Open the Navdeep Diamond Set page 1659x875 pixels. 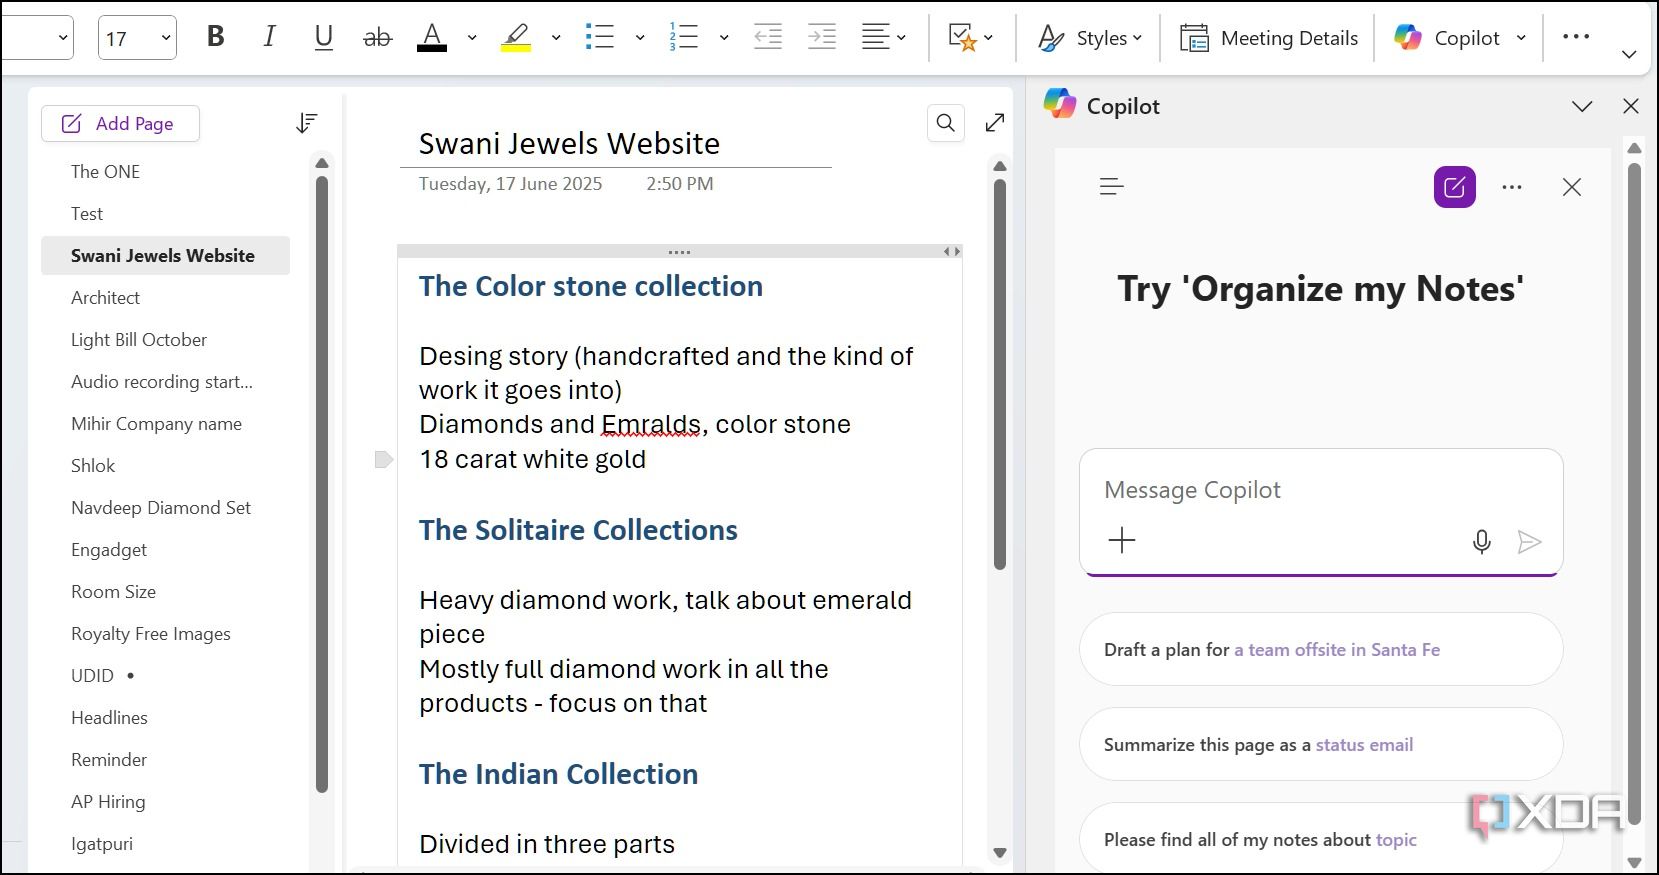pyautogui.click(x=161, y=507)
